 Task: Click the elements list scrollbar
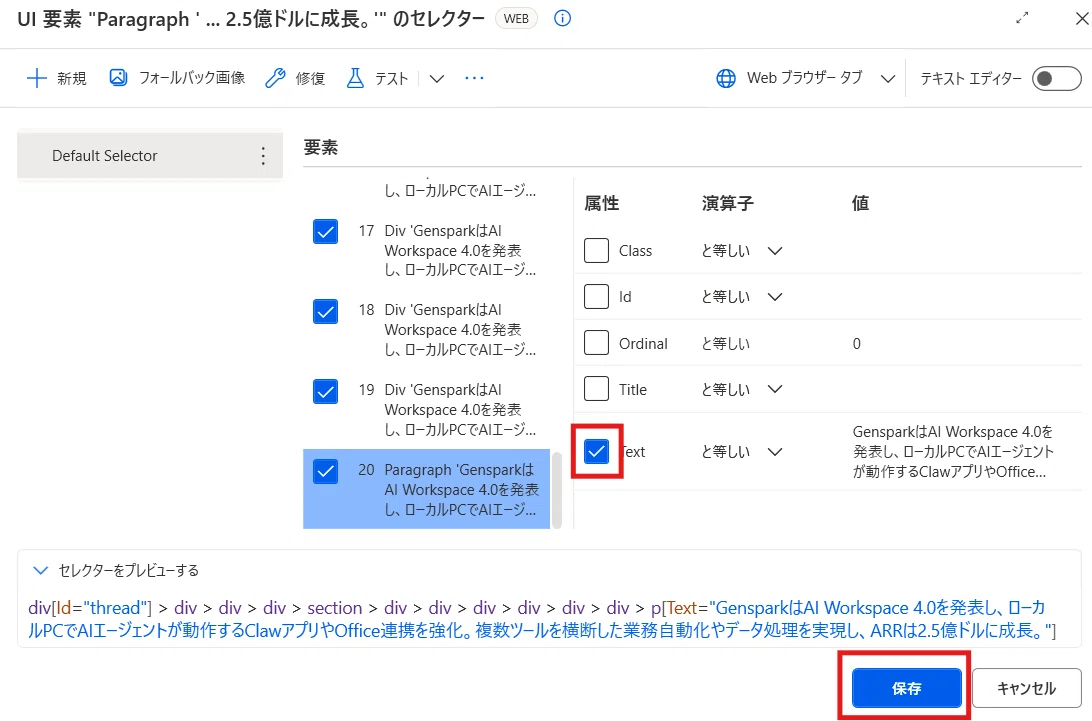click(556, 490)
